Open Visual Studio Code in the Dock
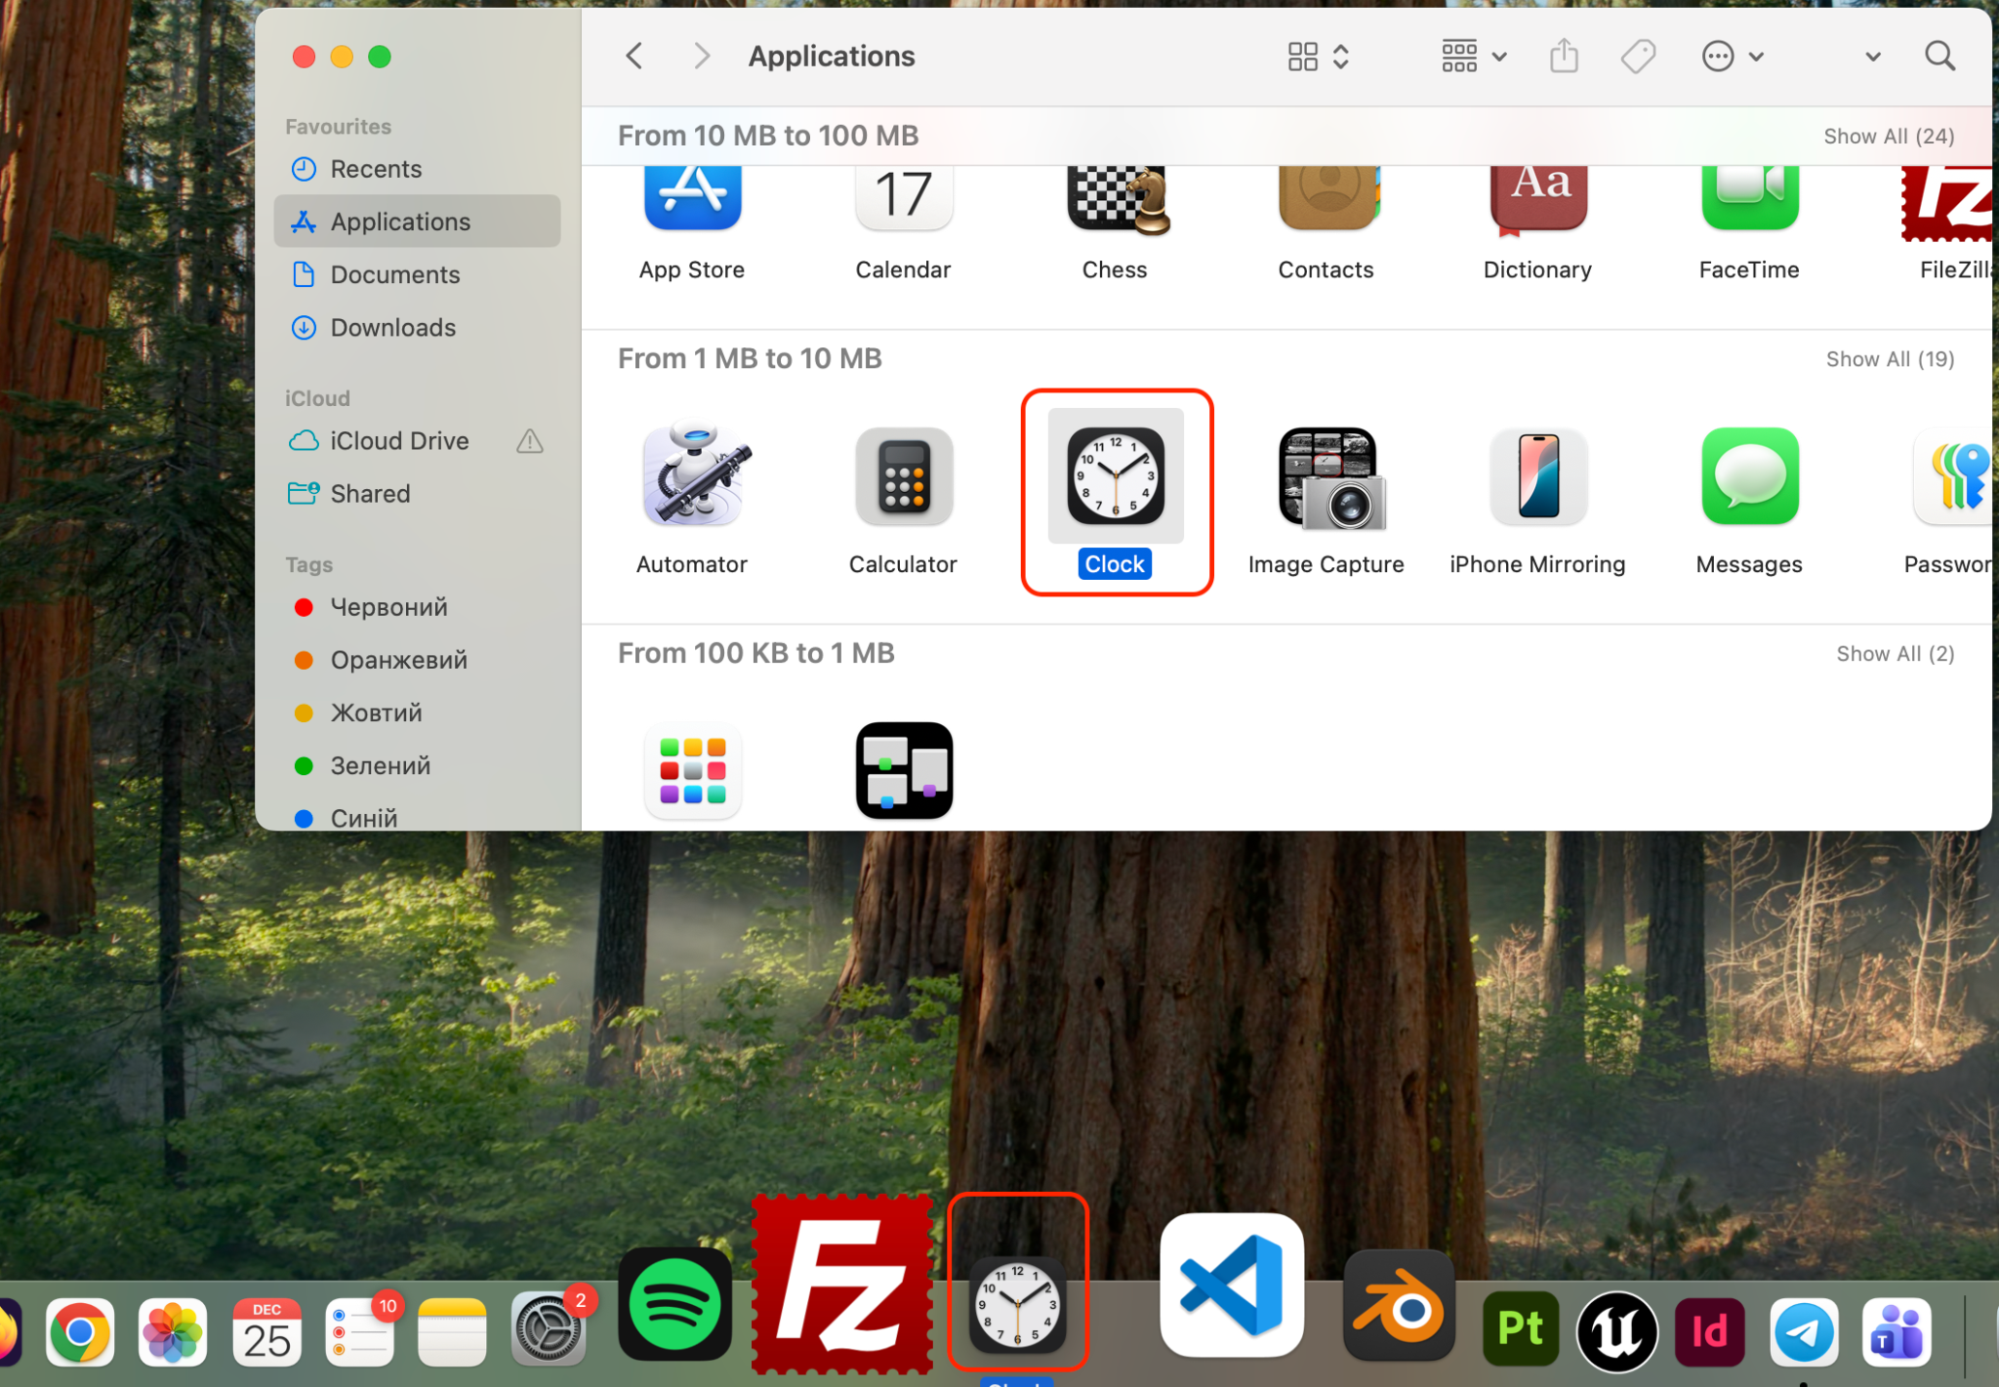 point(1231,1285)
